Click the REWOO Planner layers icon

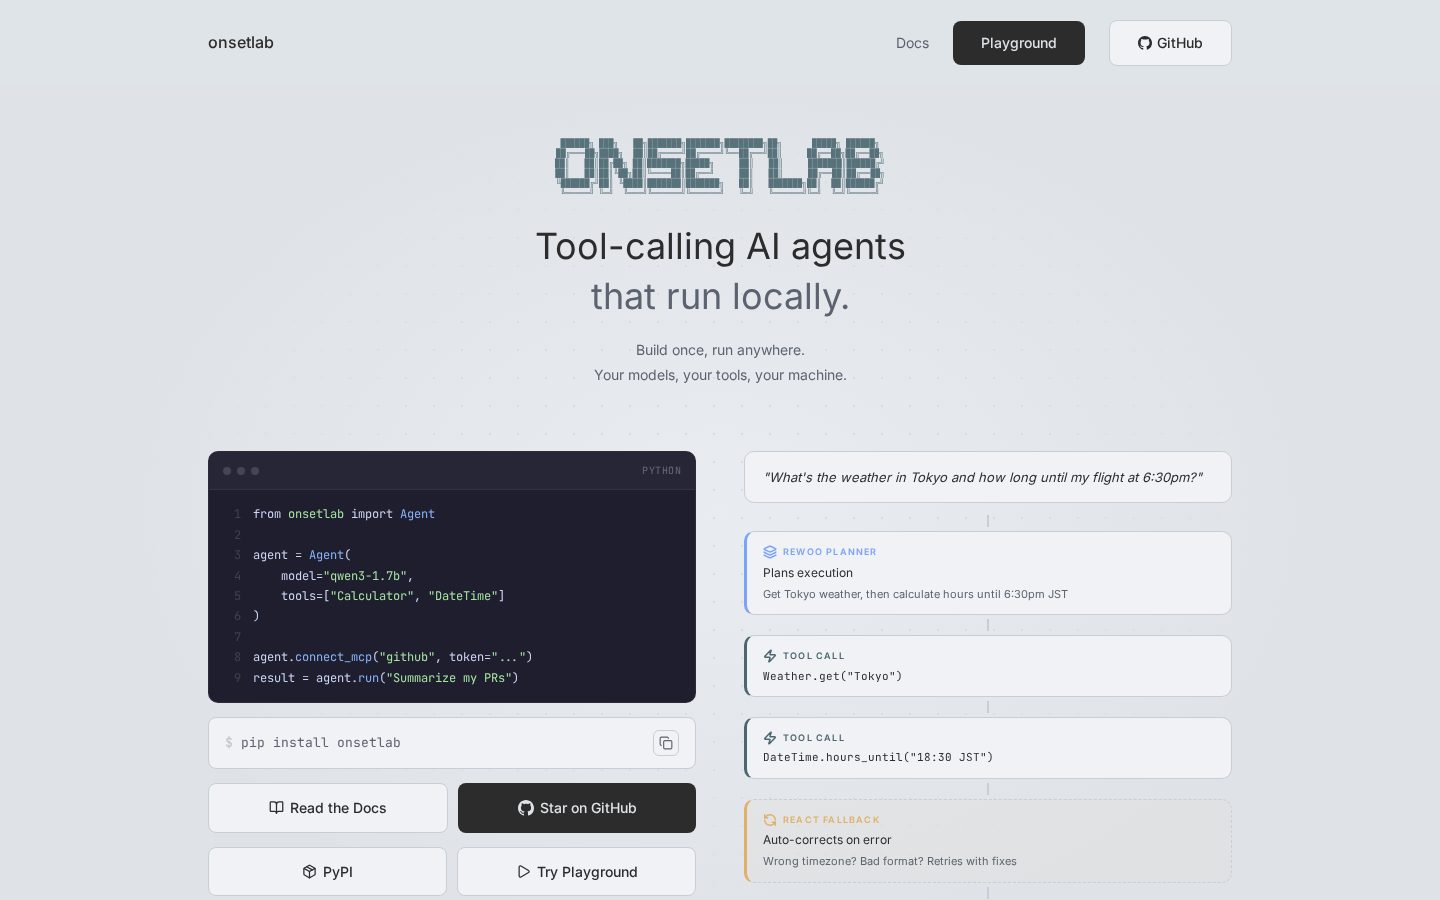click(770, 552)
